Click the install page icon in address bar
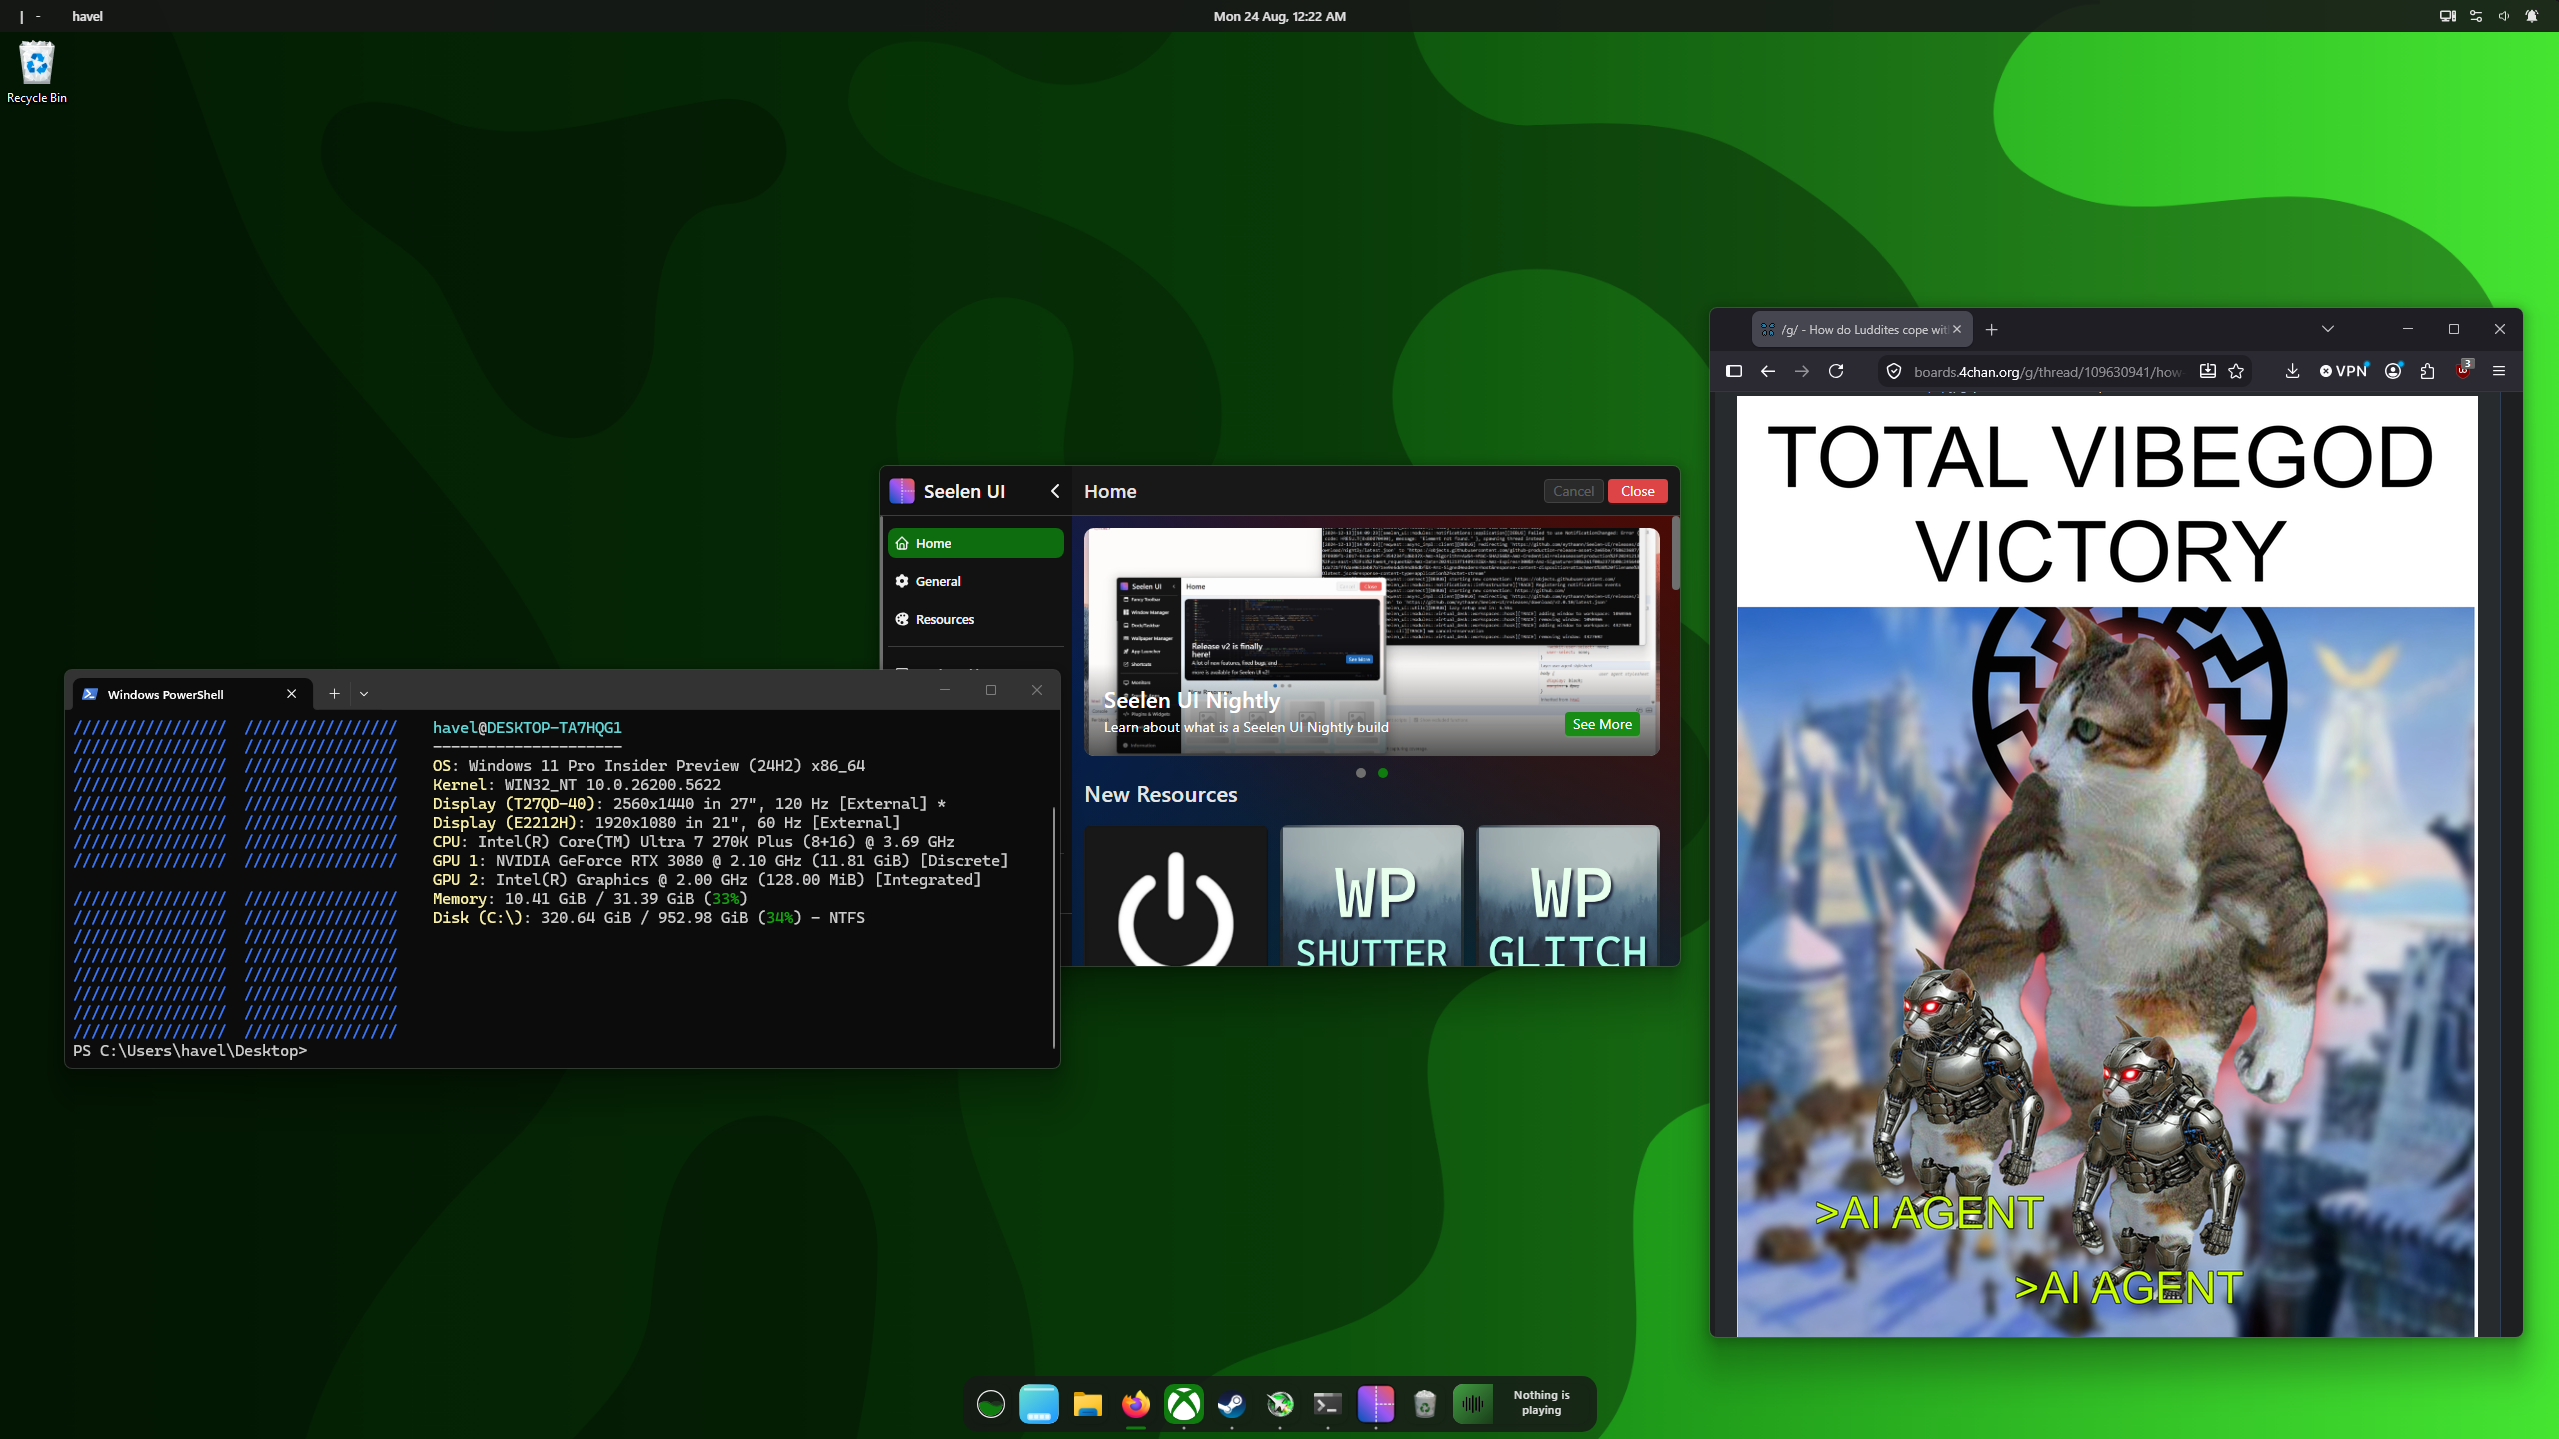Screen dimensions: 2559x1439 pyautogui.click(x=2207, y=371)
